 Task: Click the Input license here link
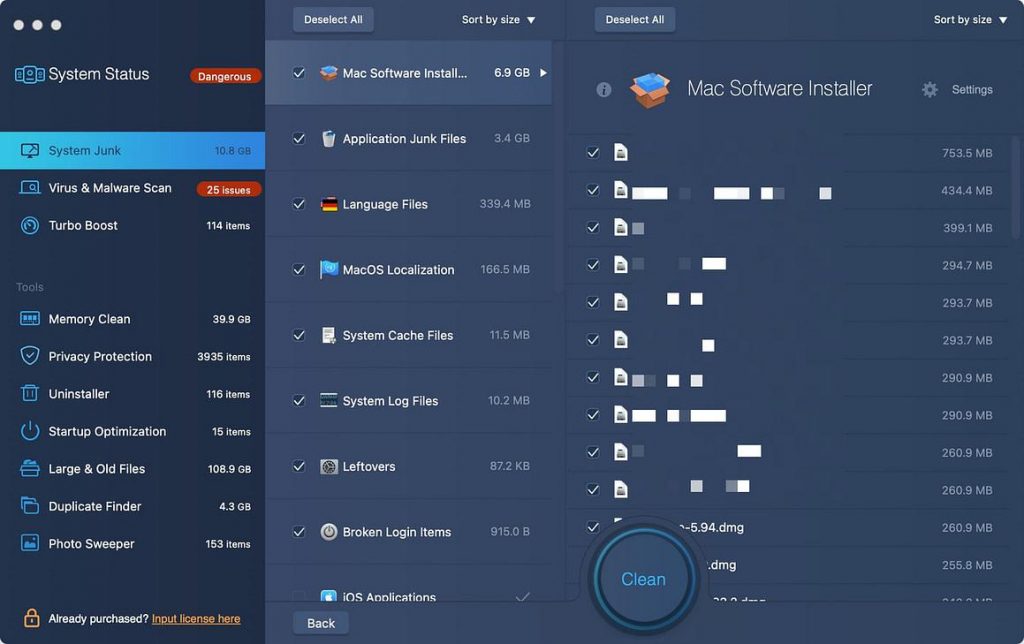click(x=196, y=619)
